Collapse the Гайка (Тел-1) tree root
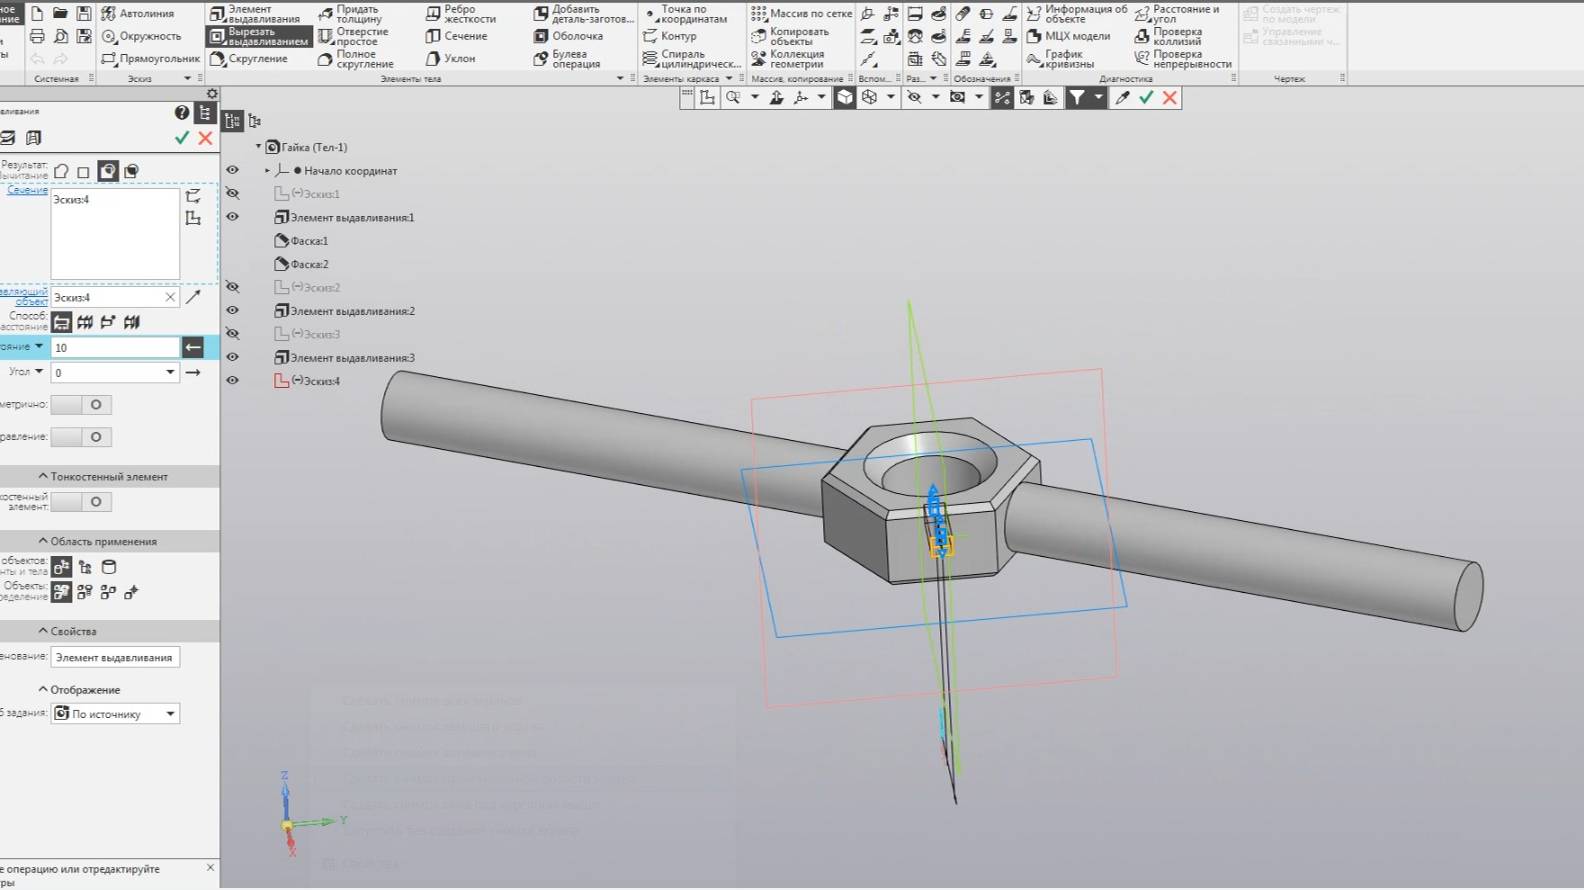1584x890 pixels. pos(258,147)
